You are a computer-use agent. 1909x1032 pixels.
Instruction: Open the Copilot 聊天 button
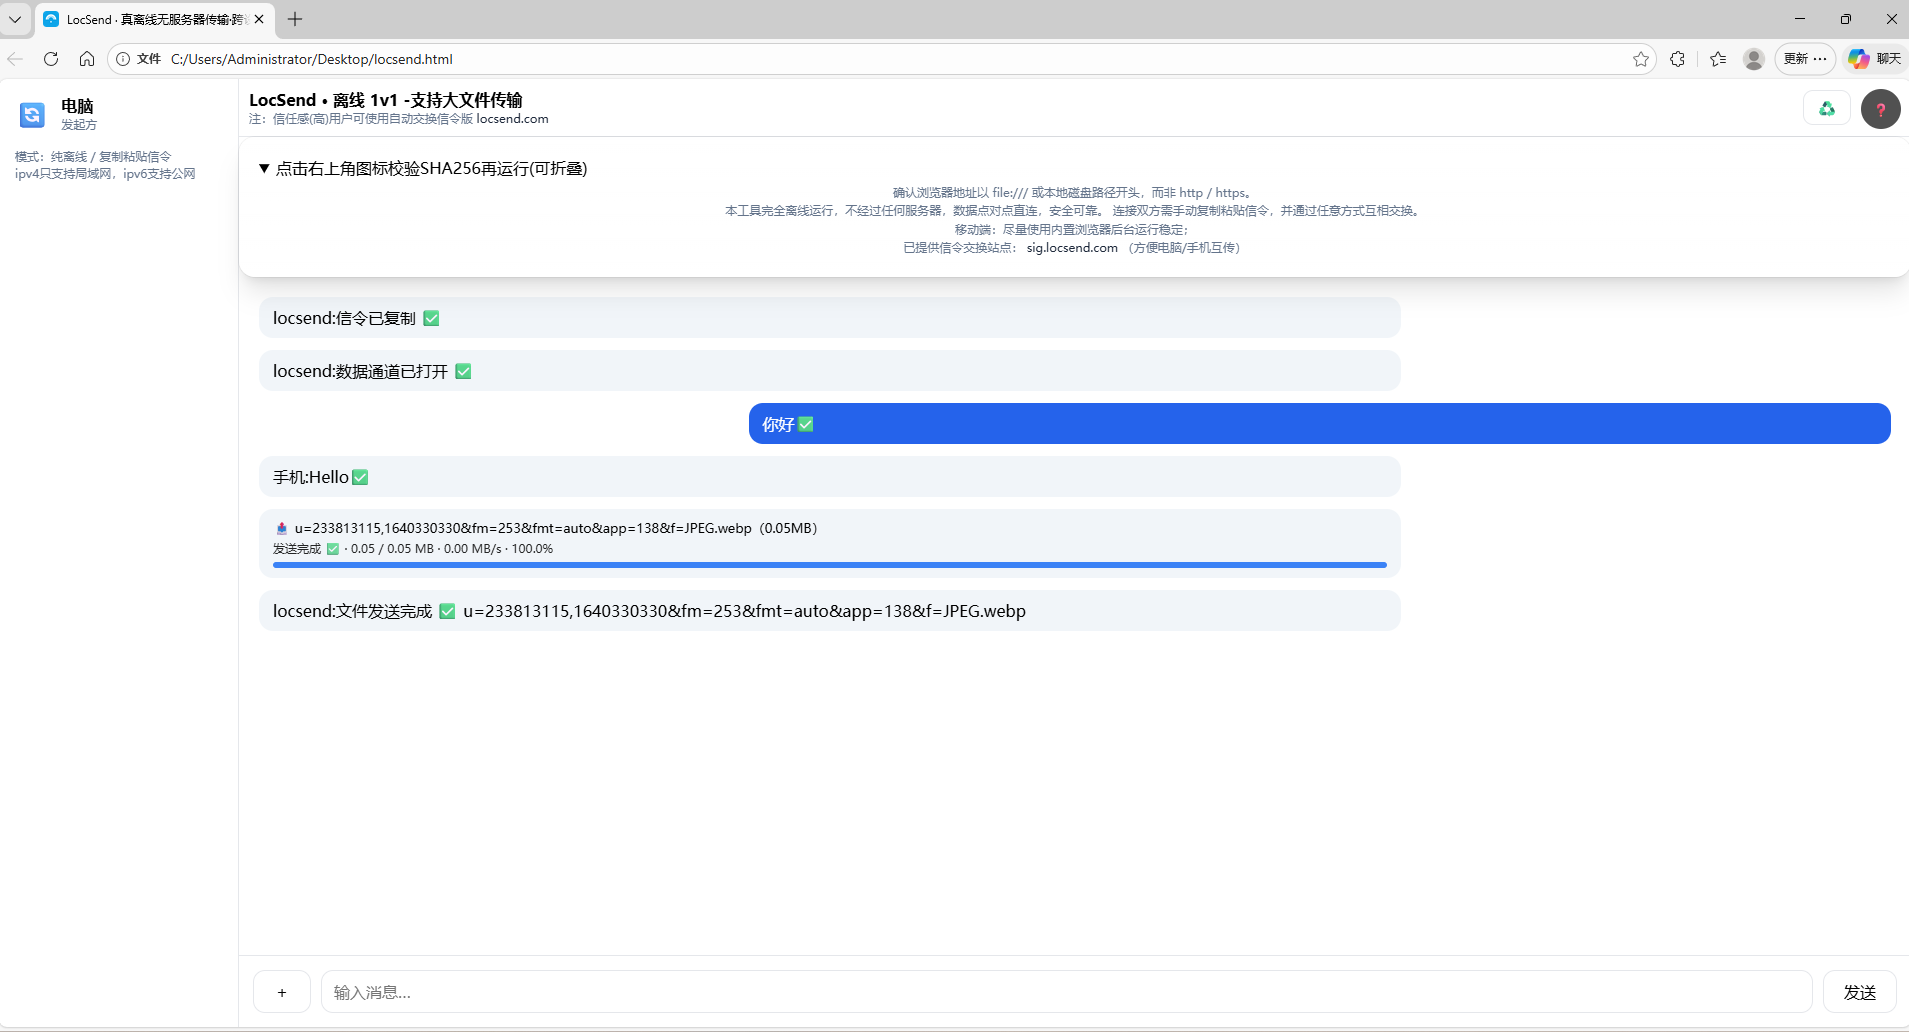coord(1875,59)
